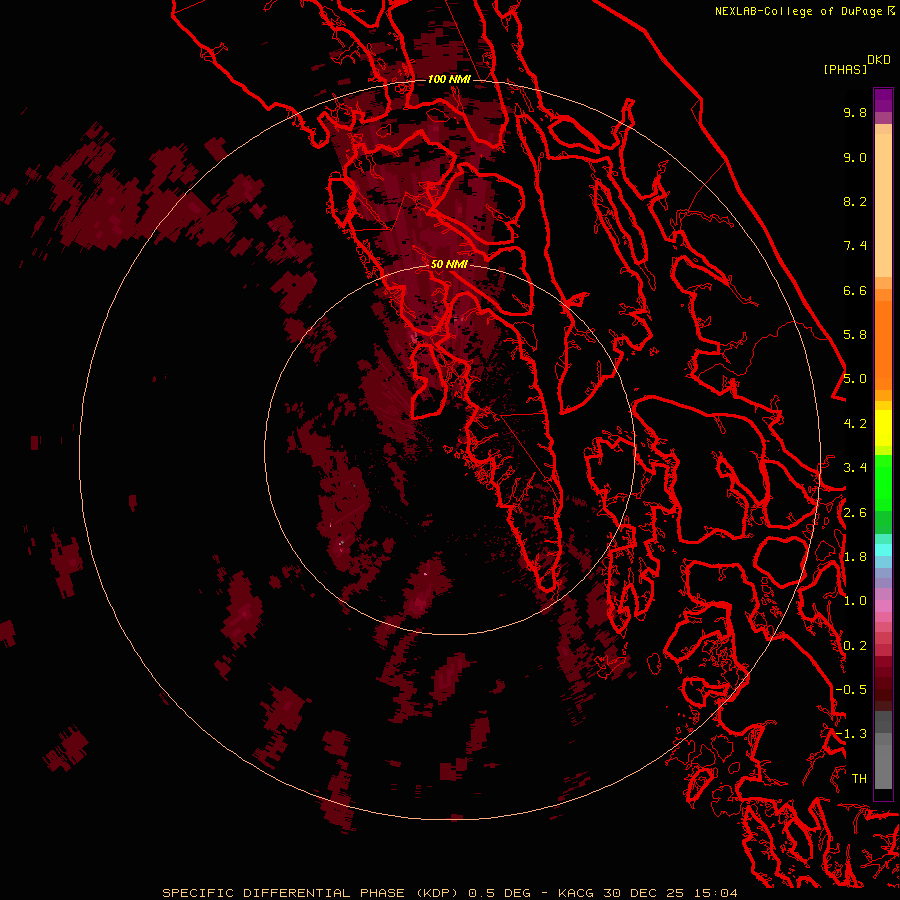
Task: Click the bright green segment of the color bar
Action: point(883,482)
